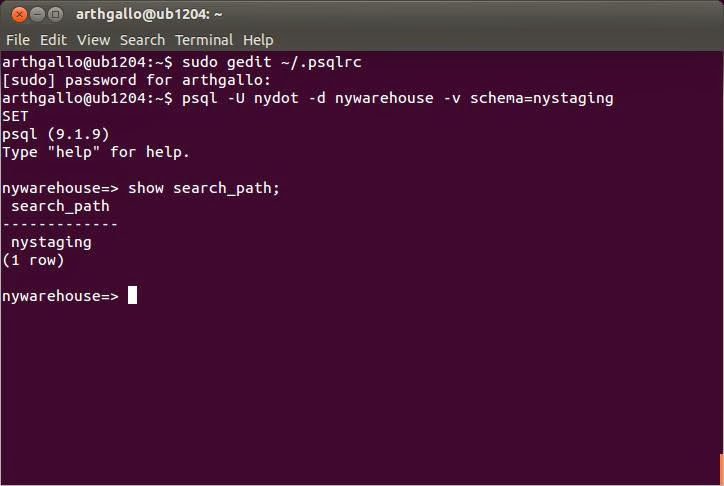Click the blinking cursor at the nywarehouse prompt

click(x=132, y=296)
